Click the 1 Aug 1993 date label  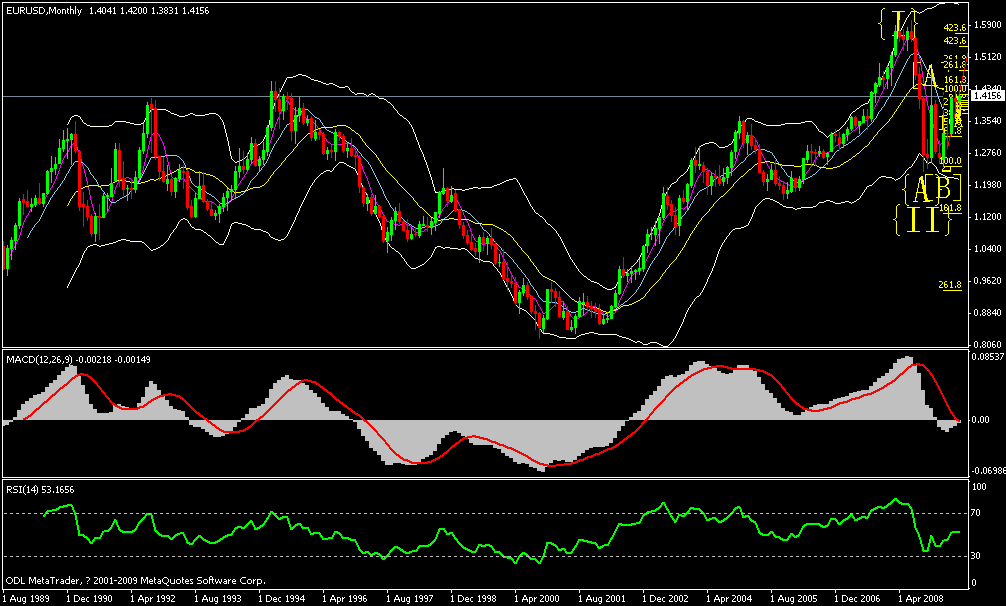click(x=216, y=598)
